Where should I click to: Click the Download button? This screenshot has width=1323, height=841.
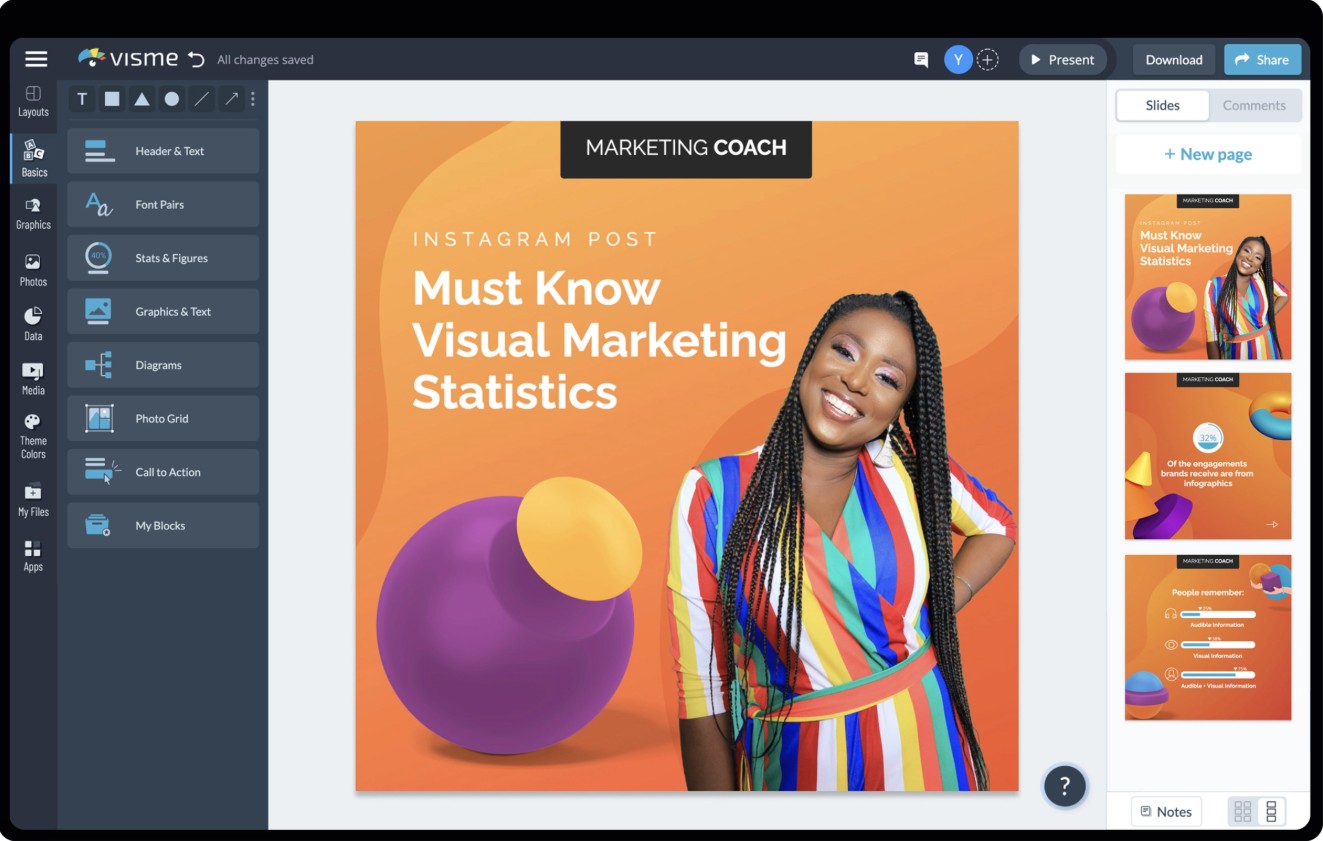pos(1173,60)
